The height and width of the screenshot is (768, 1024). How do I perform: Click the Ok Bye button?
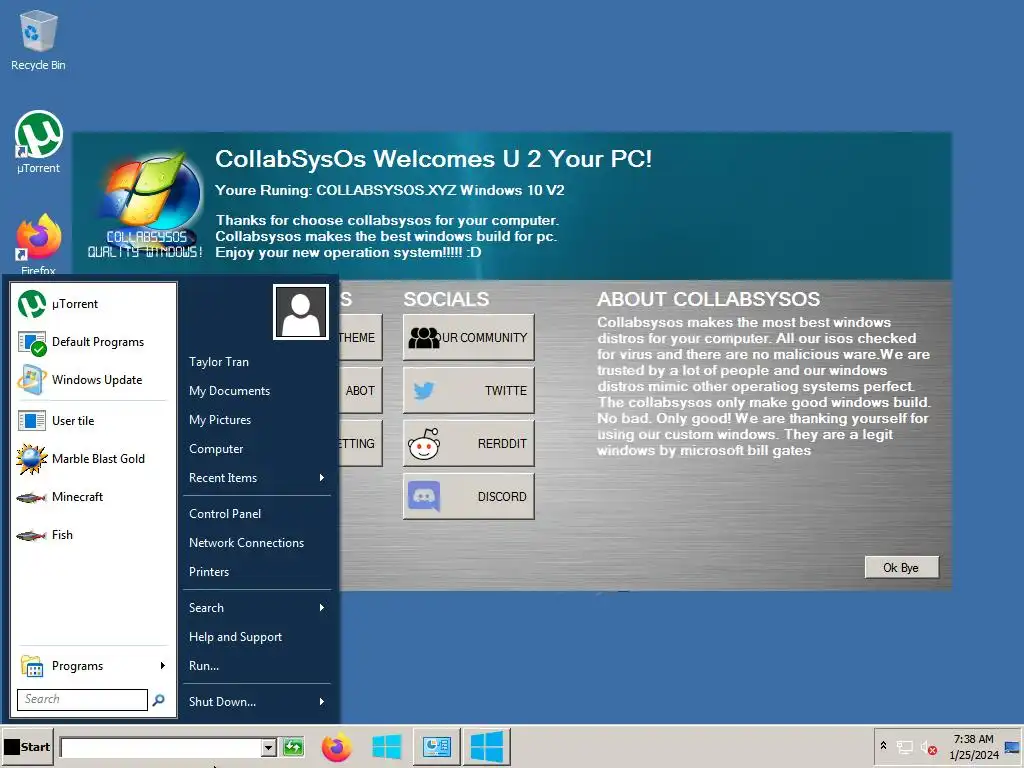[x=902, y=568]
